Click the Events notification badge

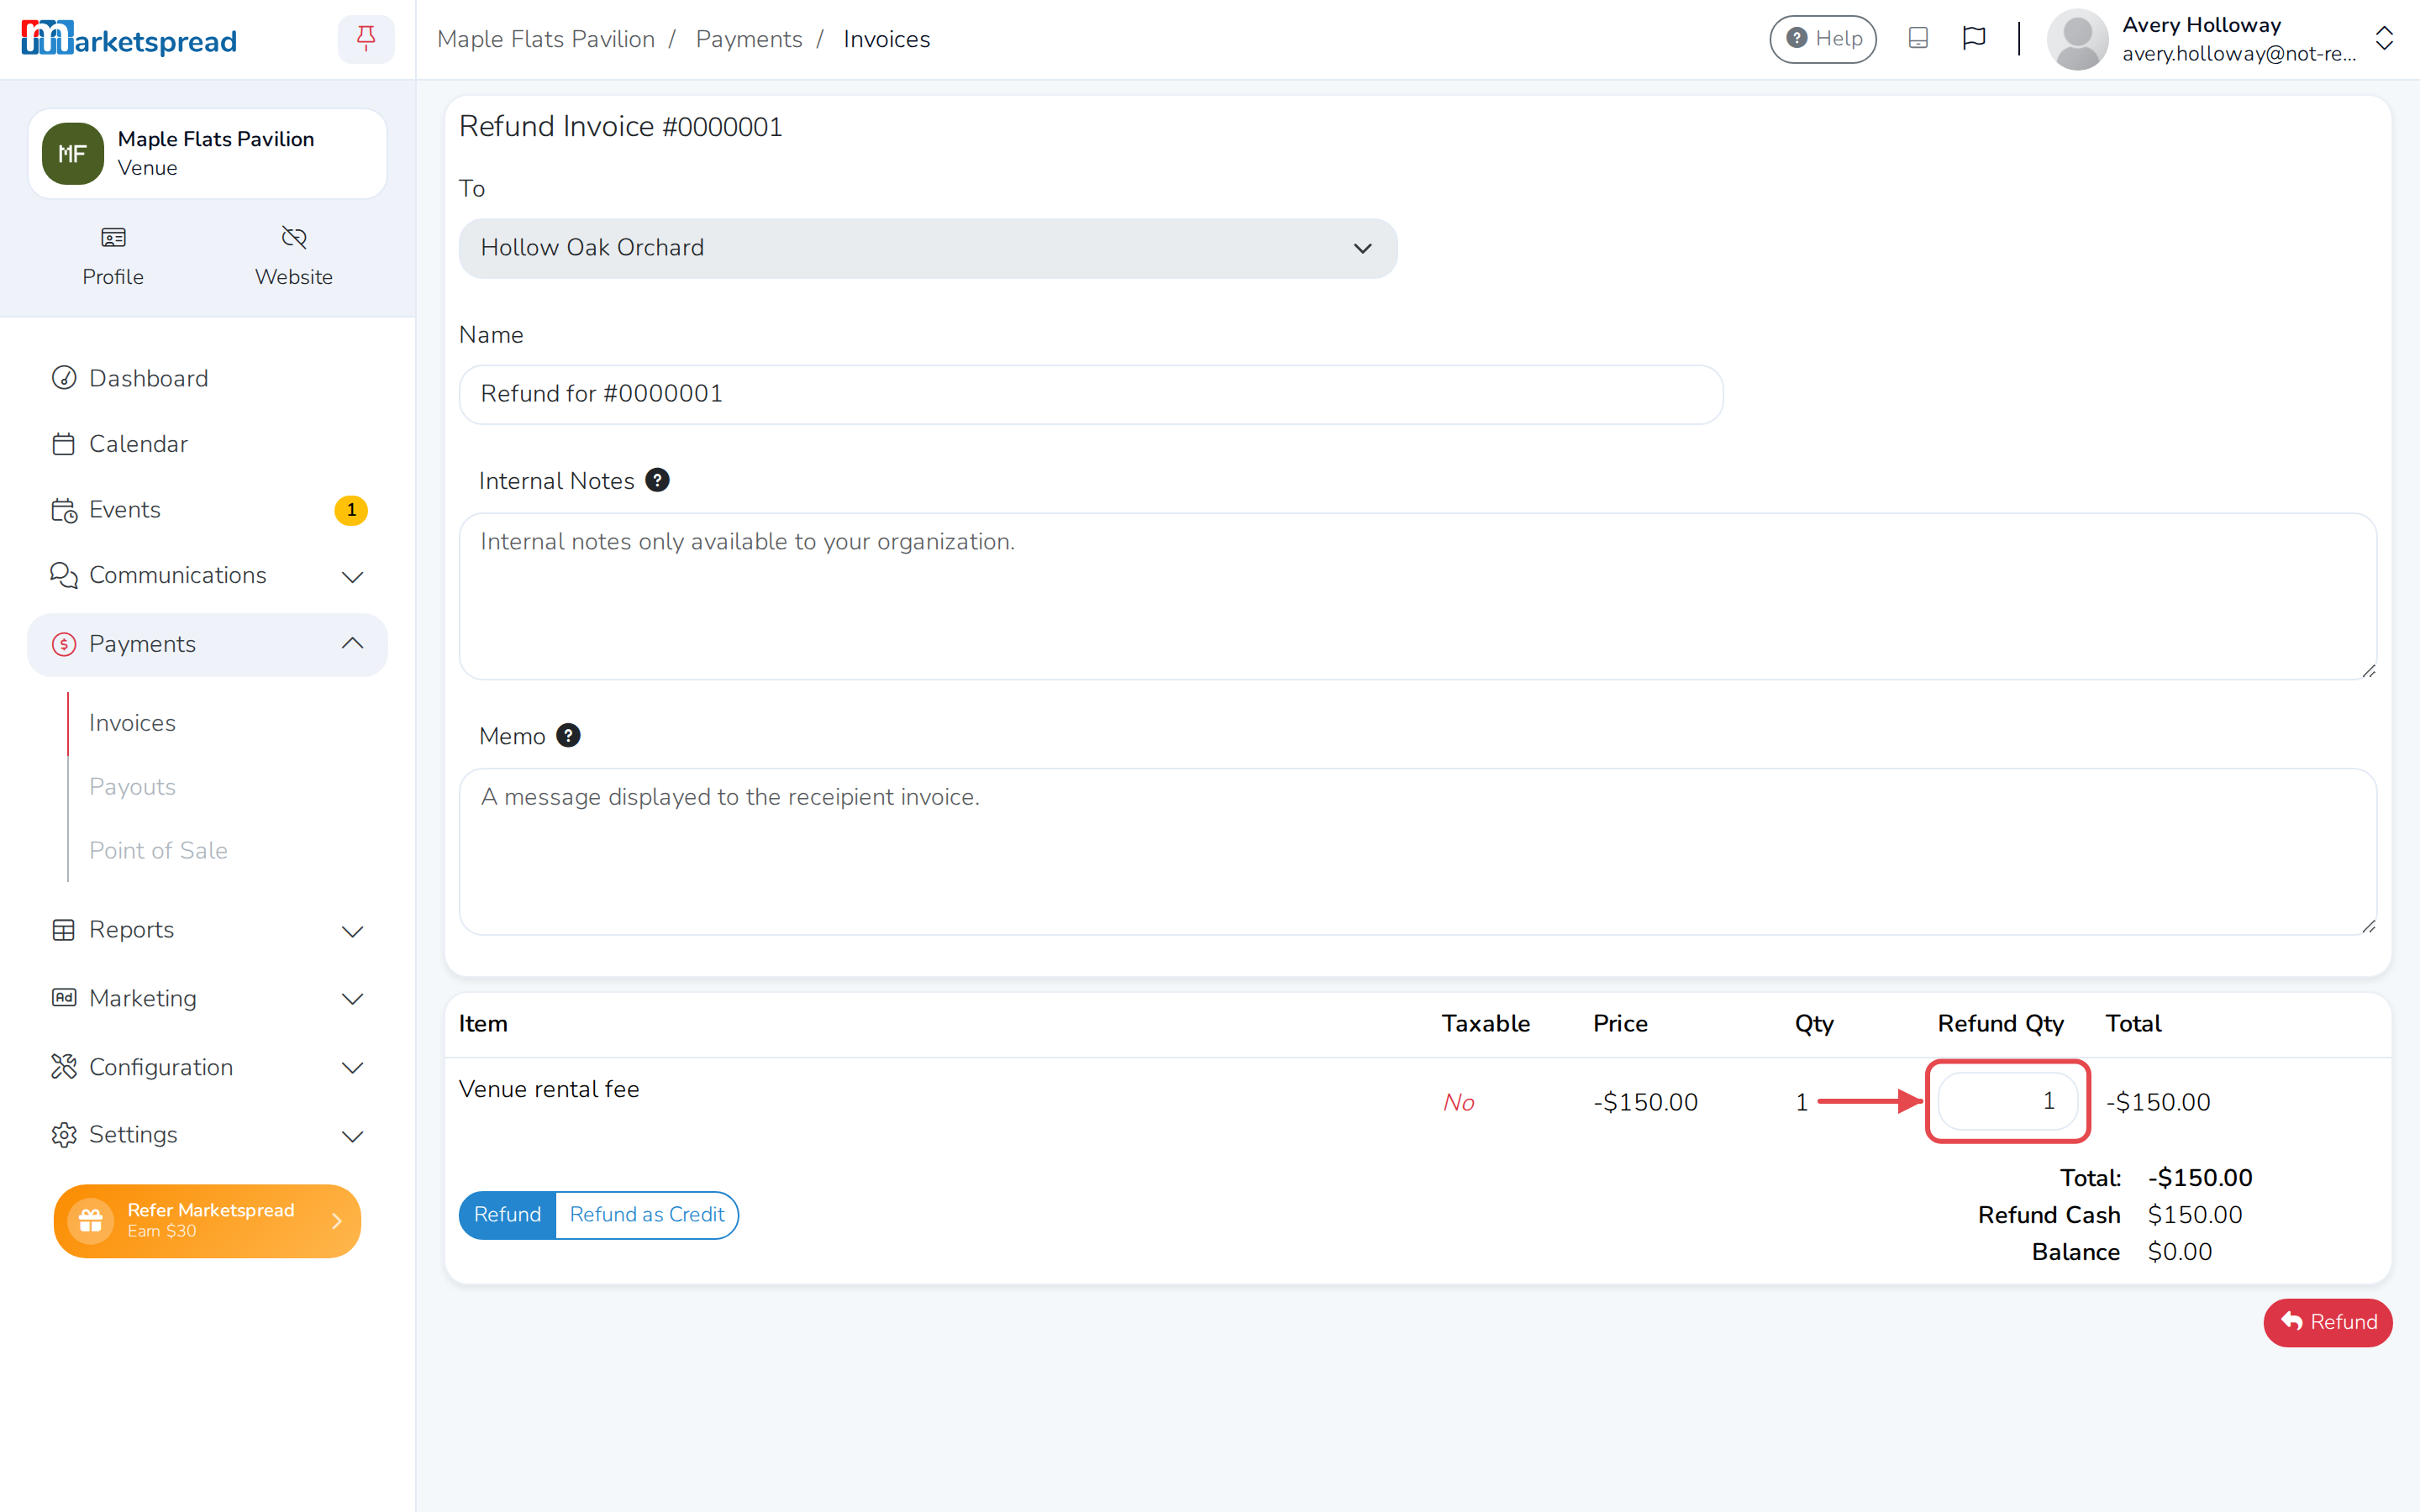tap(351, 510)
